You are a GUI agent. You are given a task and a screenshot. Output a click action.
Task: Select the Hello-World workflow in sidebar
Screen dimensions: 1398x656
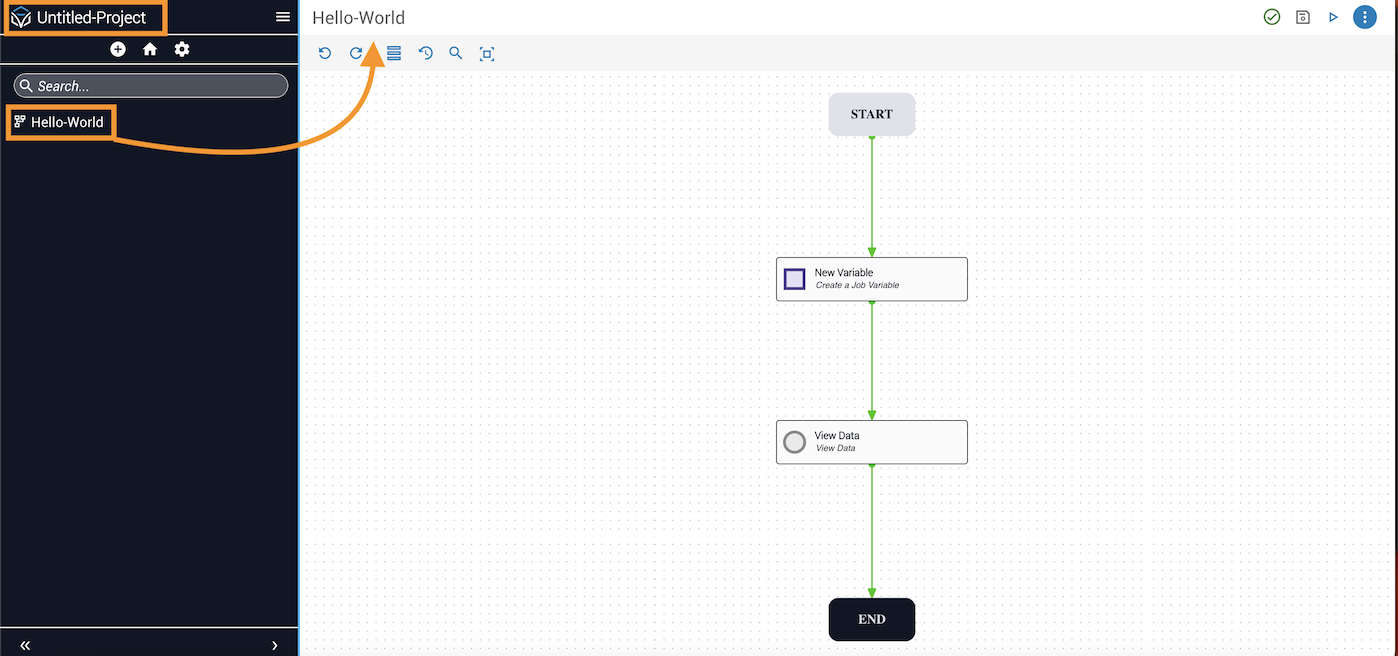[x=66, y=122]
